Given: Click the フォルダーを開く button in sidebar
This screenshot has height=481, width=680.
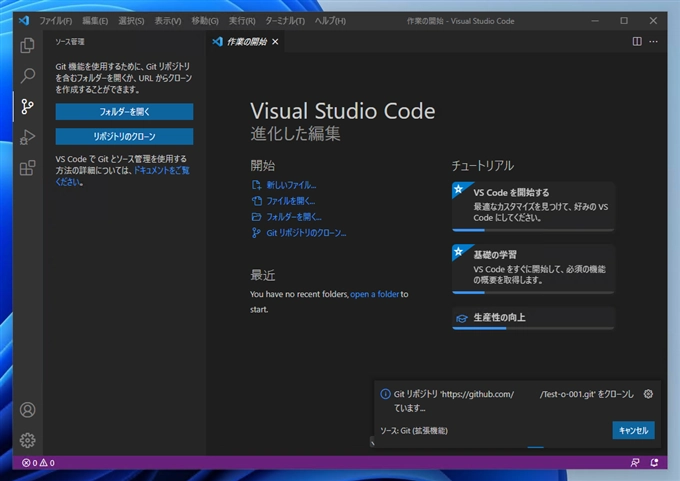Looking at the screenshot, I should click(x=124, y=112).
